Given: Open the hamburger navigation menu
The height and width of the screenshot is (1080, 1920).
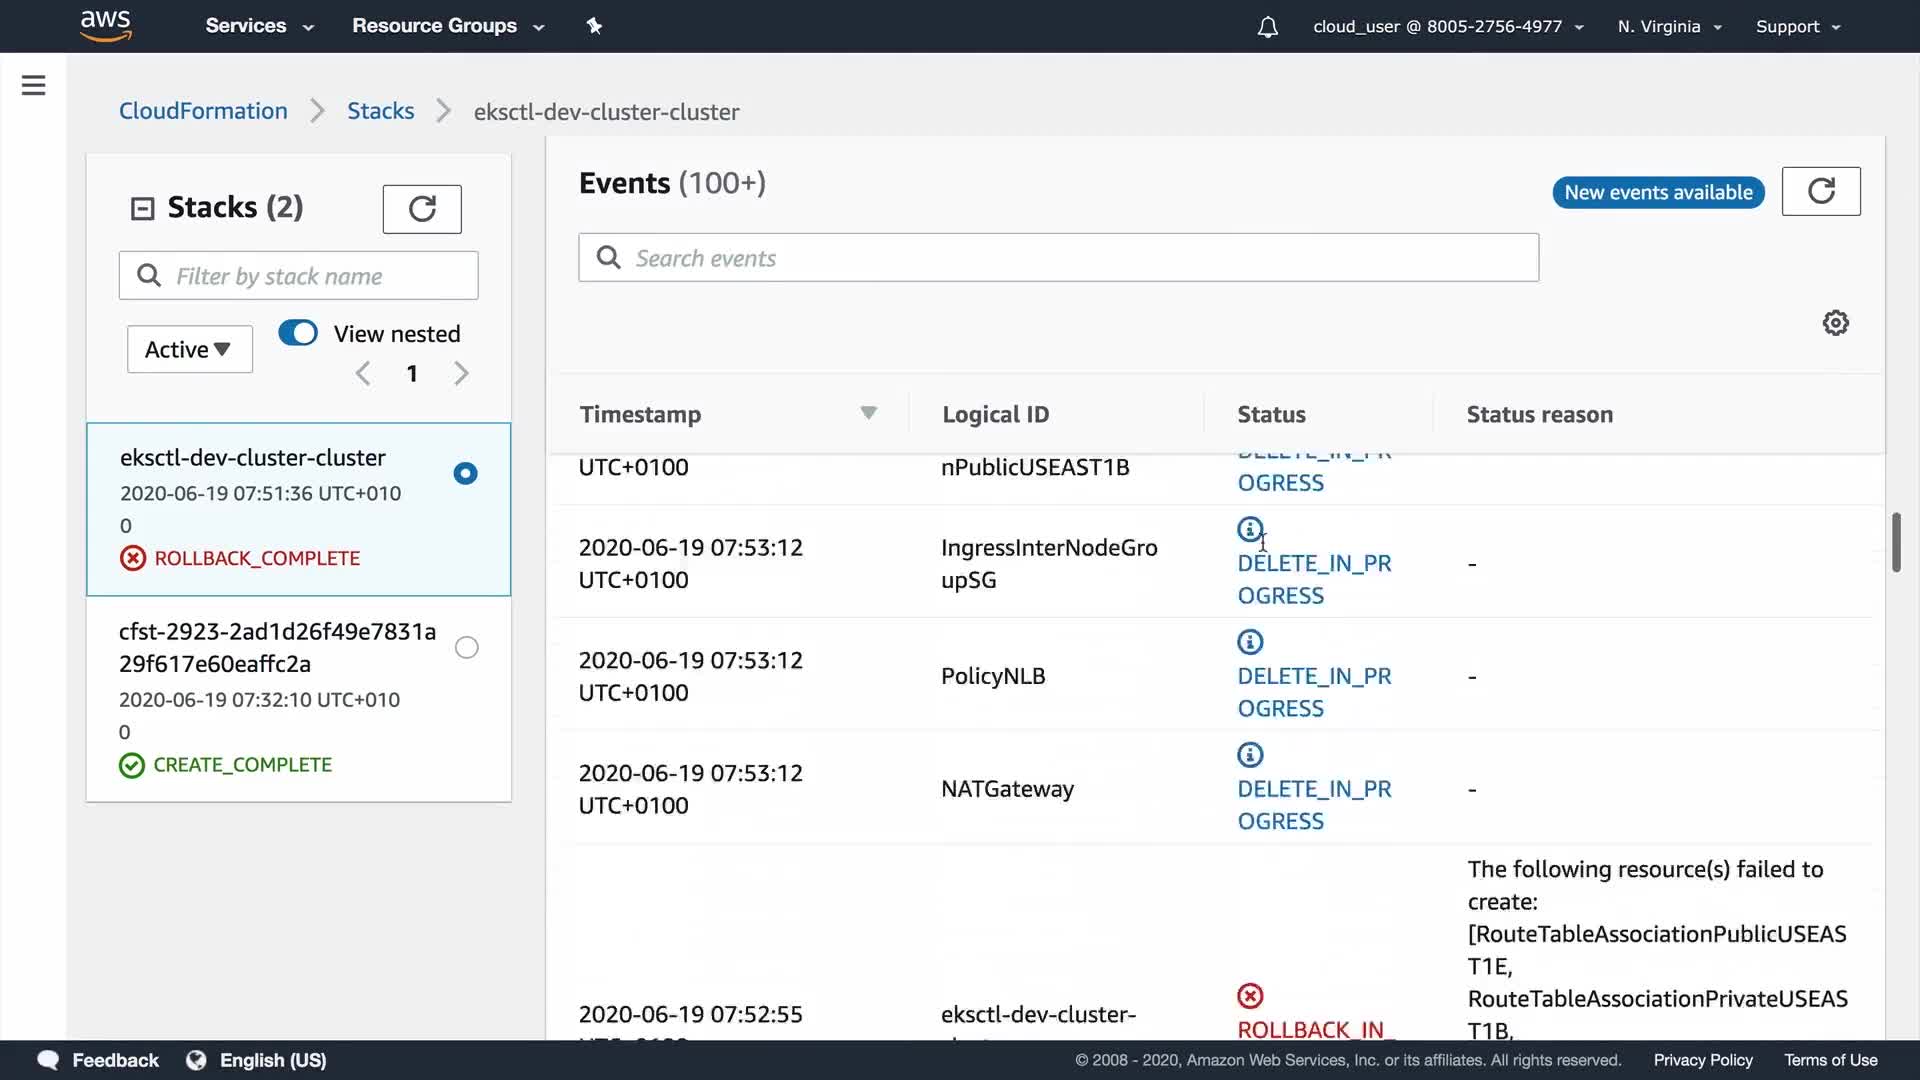Looking at the screenshot, I should [x=33, y=85].
